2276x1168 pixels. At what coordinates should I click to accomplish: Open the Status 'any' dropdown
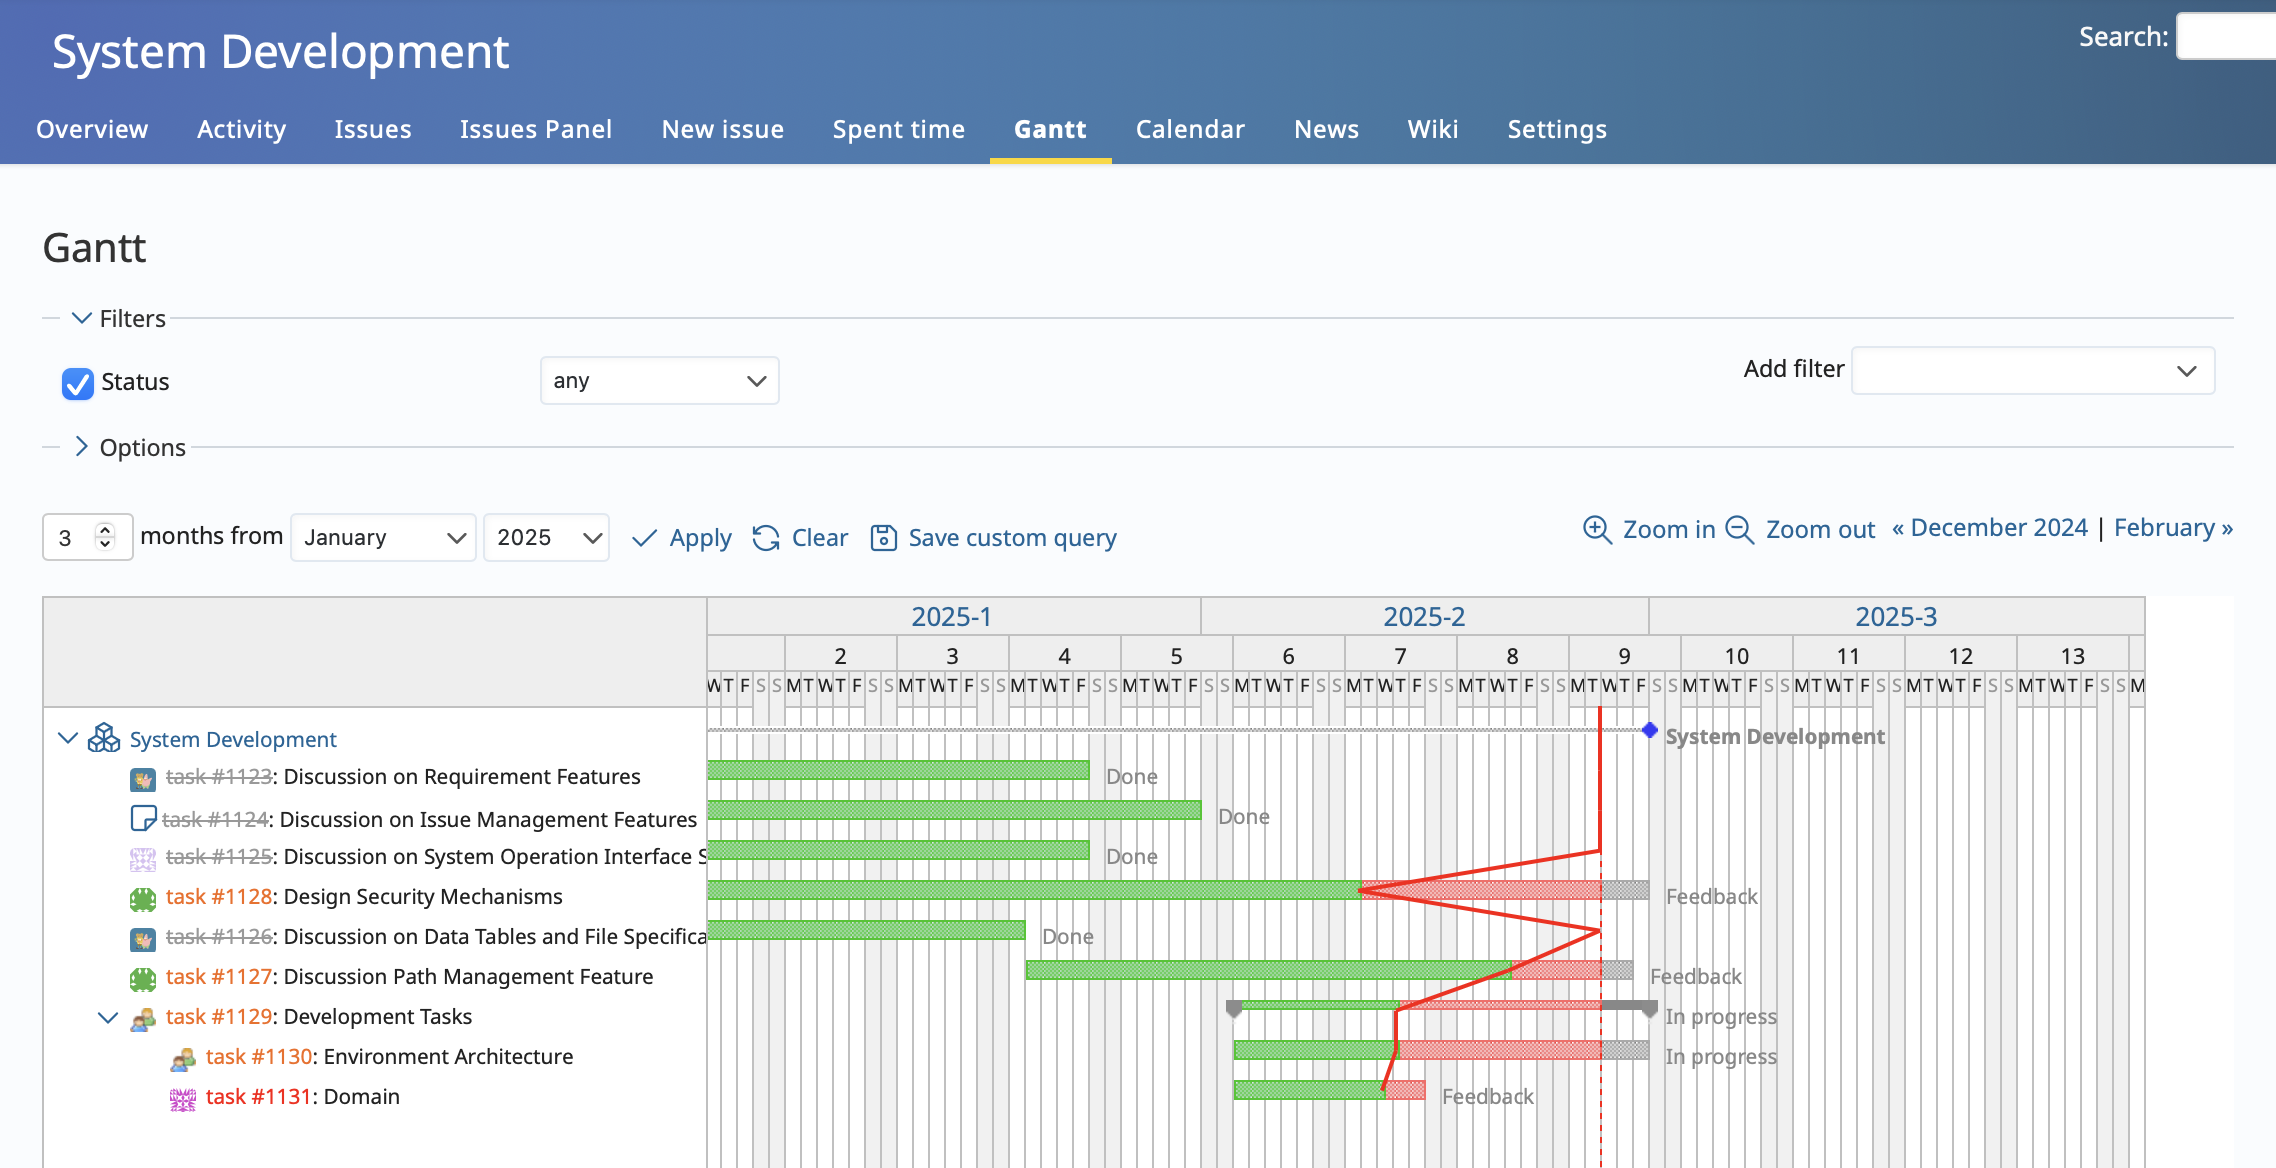pyautogui.click(x=659, y=381)
